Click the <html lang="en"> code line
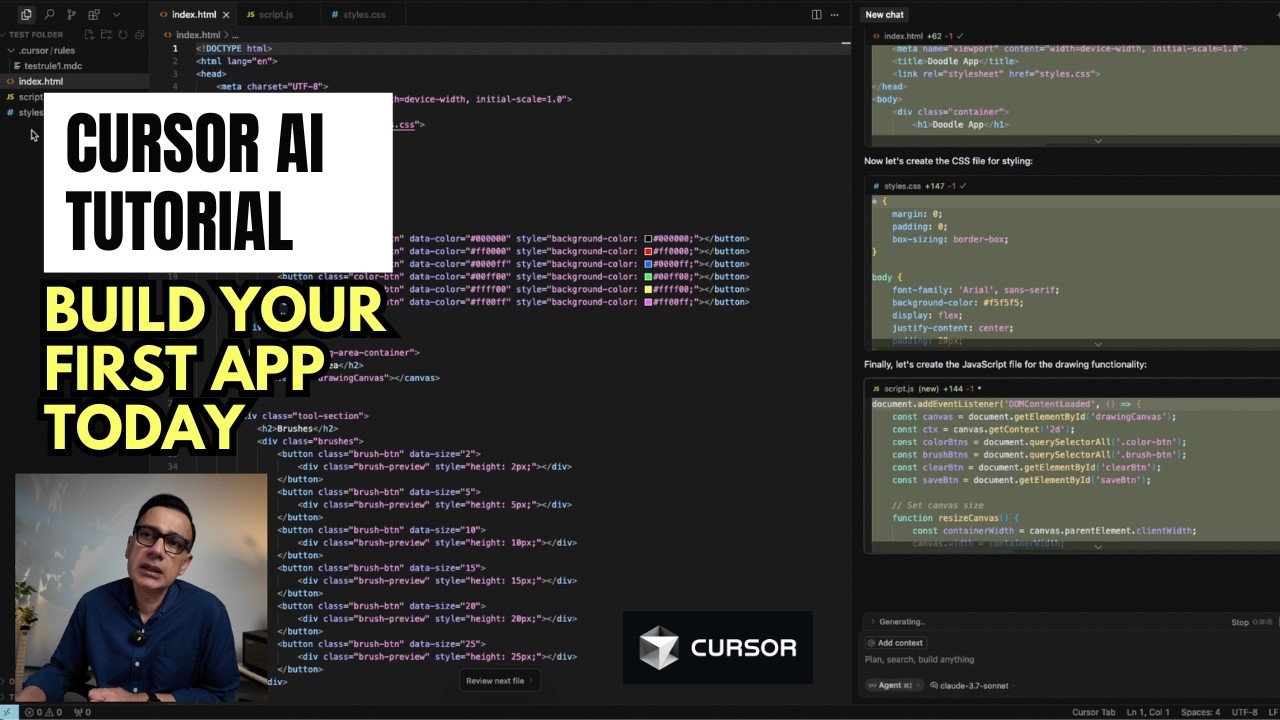 (x=236, y=61)
